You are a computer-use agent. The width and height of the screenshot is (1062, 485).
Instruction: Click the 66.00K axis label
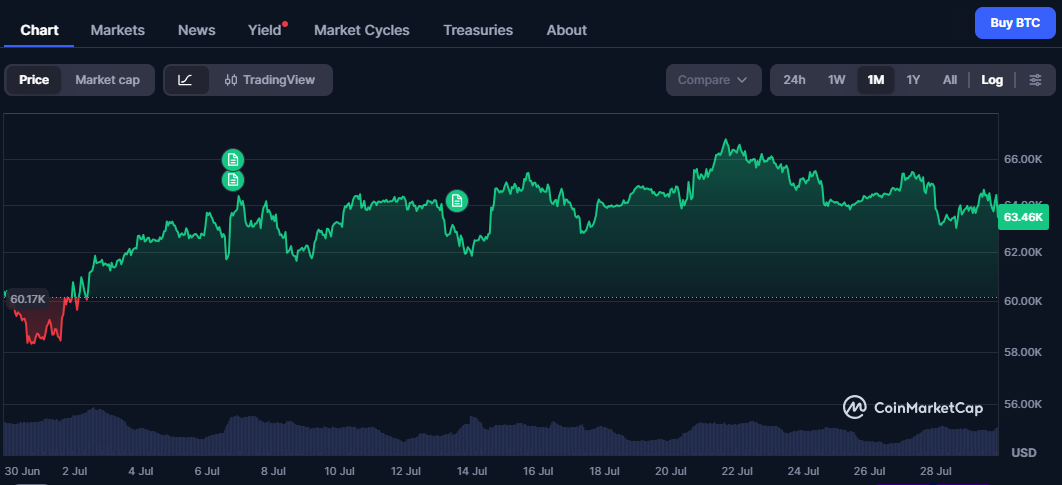click(x=1022, y=159)
